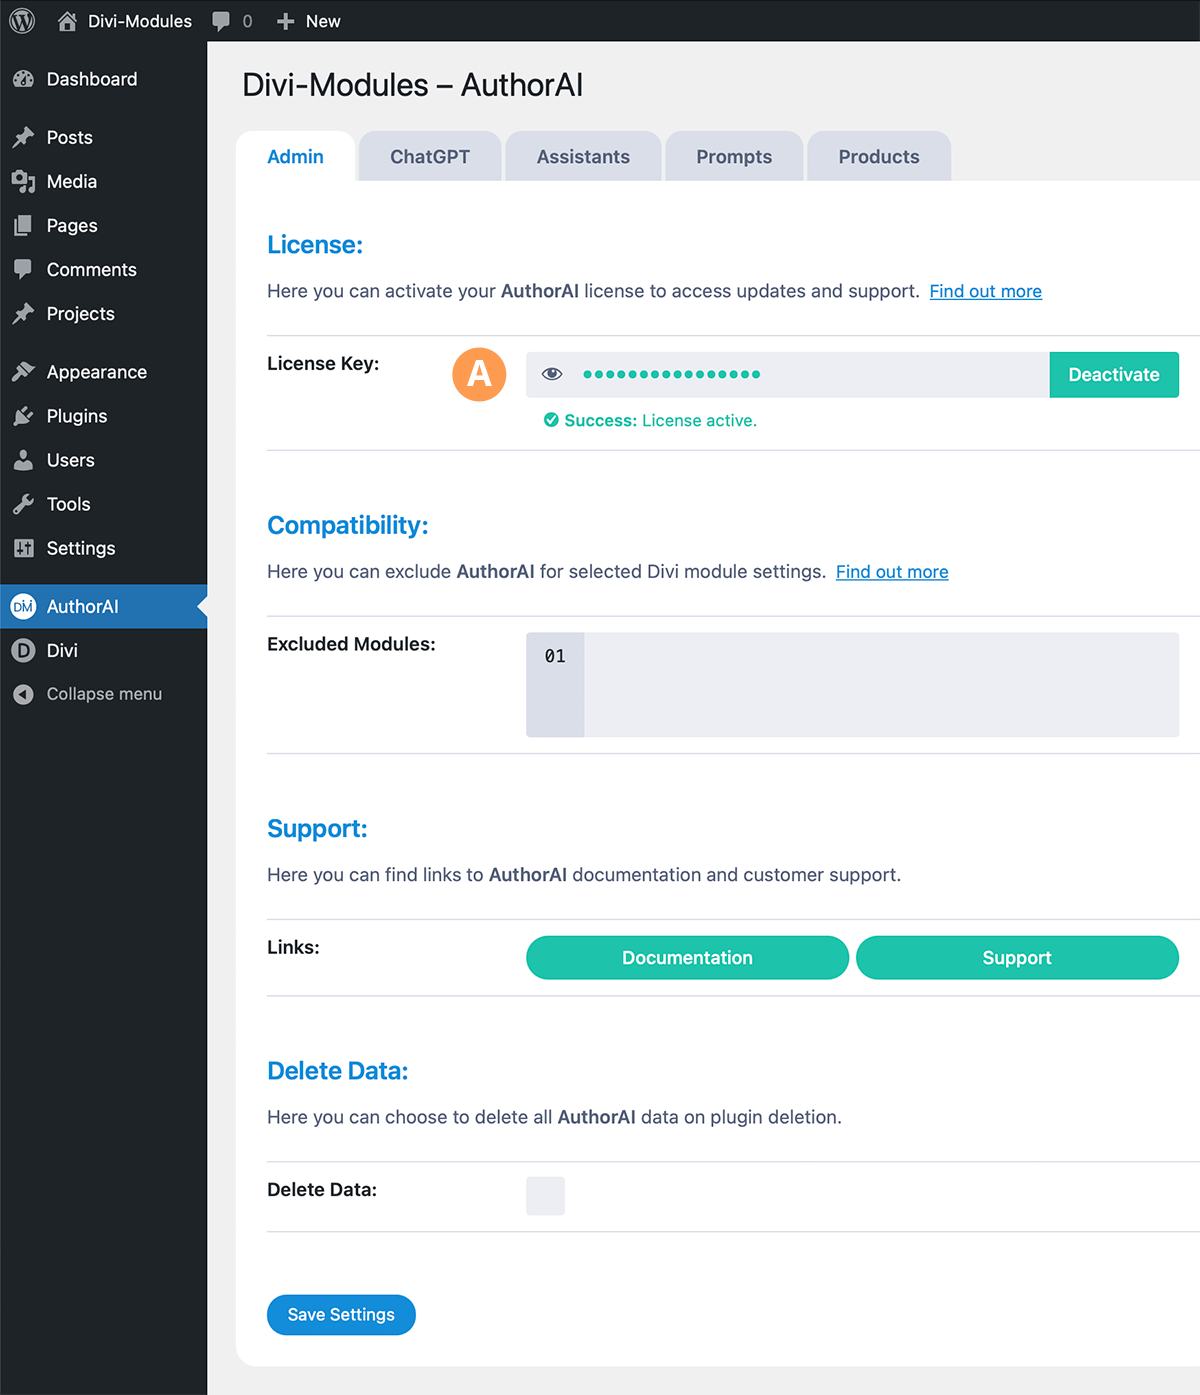Click the Media library icon

pos(24,181)
